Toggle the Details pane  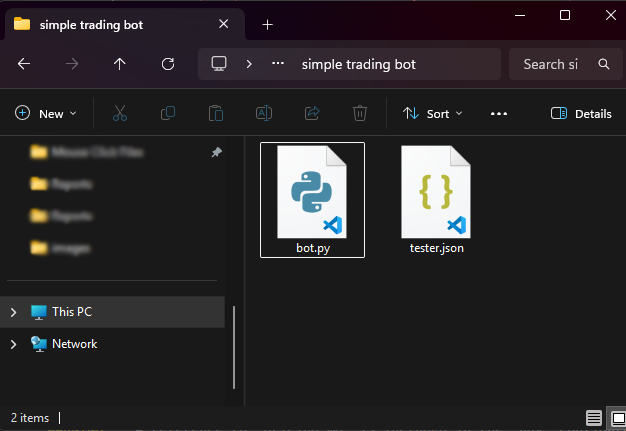581,114
